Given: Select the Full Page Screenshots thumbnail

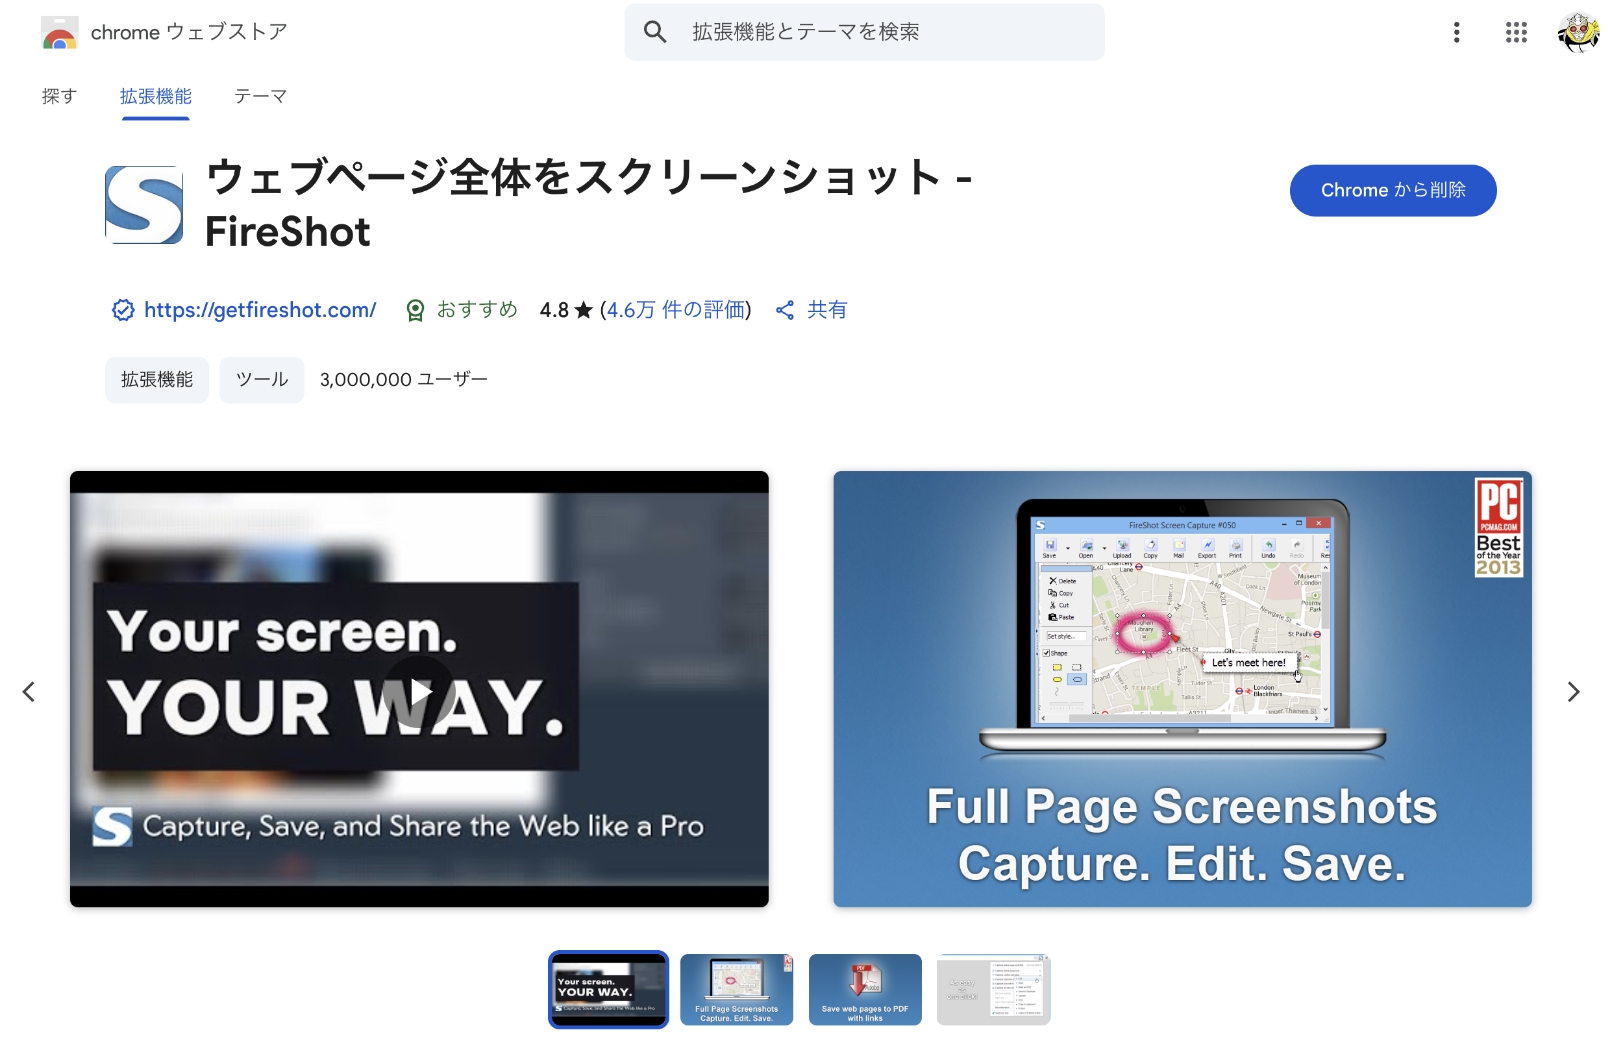Looking at the screenshot, I should (x=737, y=989).
